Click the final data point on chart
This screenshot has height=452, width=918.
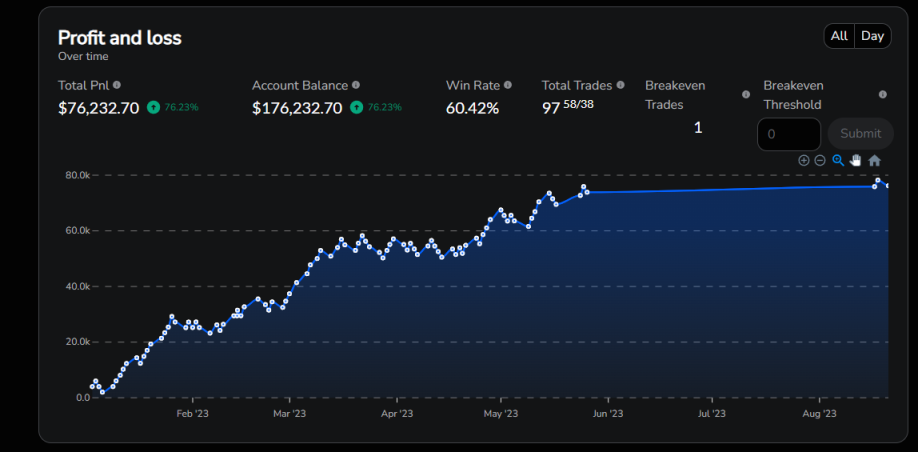pos(887,186)
